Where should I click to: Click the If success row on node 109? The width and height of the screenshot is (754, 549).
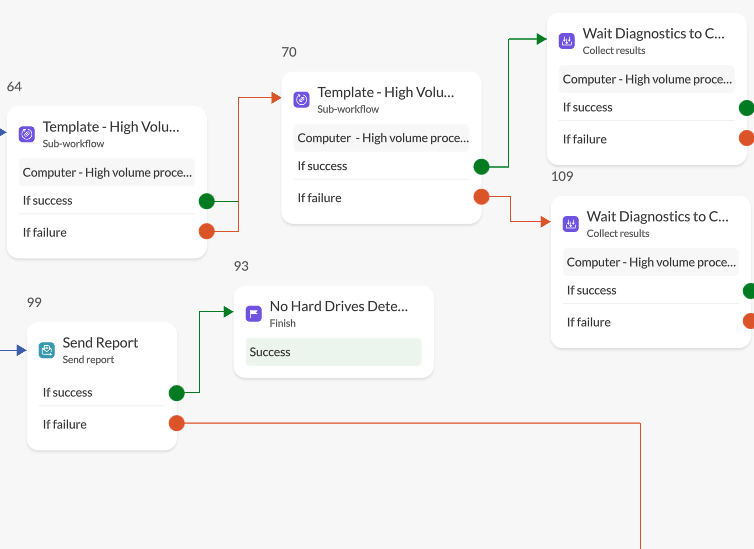(640, 291)
